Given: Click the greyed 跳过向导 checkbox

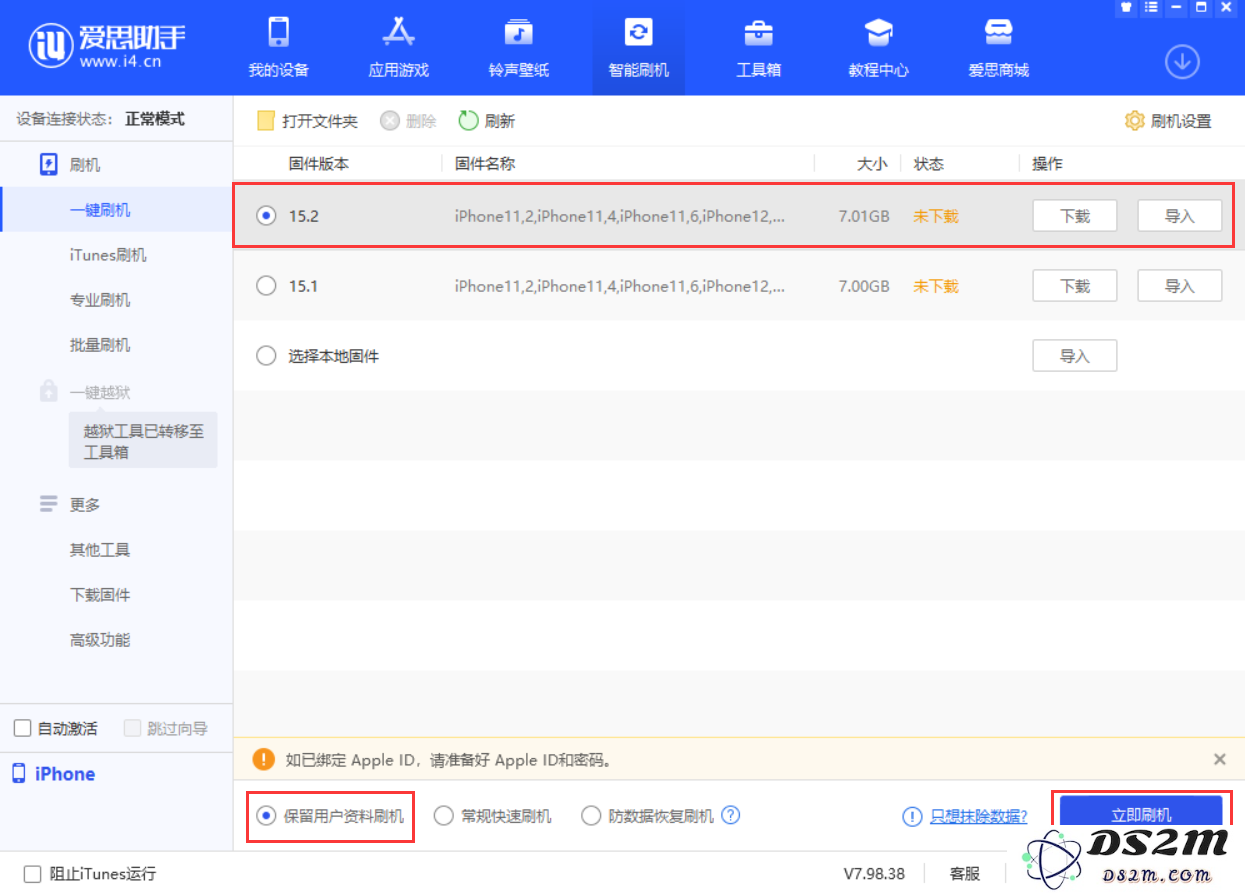Looking at the screenshot, I should [x=132, y=728].
